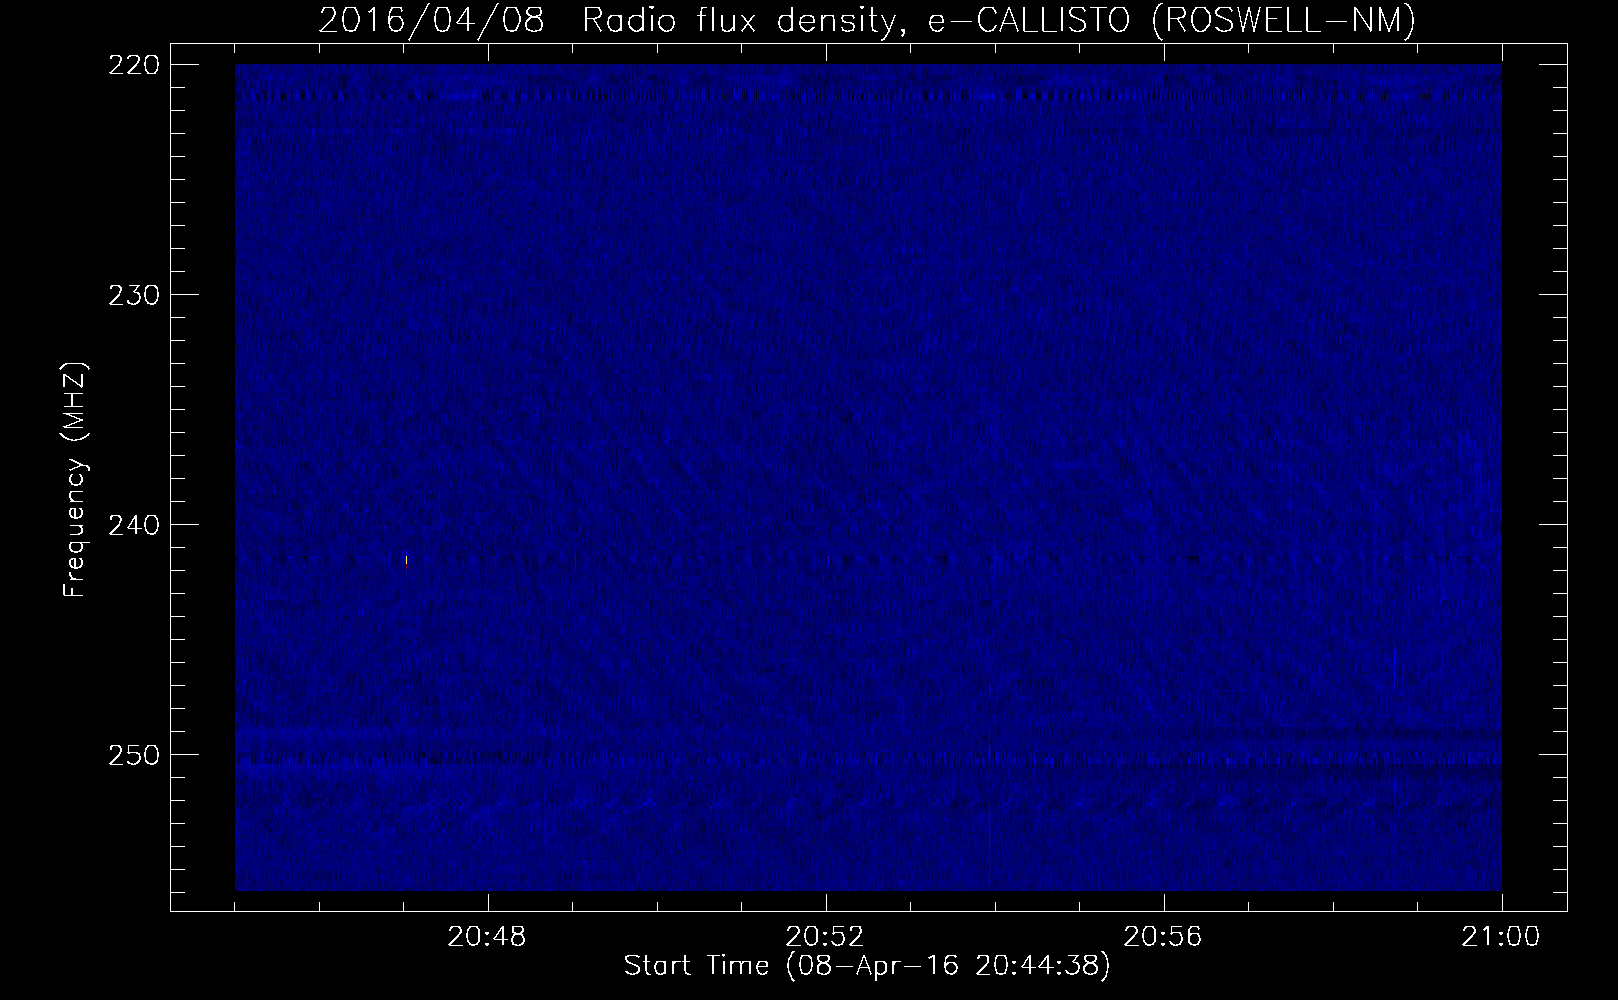
Task: Click the plot title text "Radio flux density, e-CALLISTO (ROSWELL-NM)"
Action: pos(998,21)
